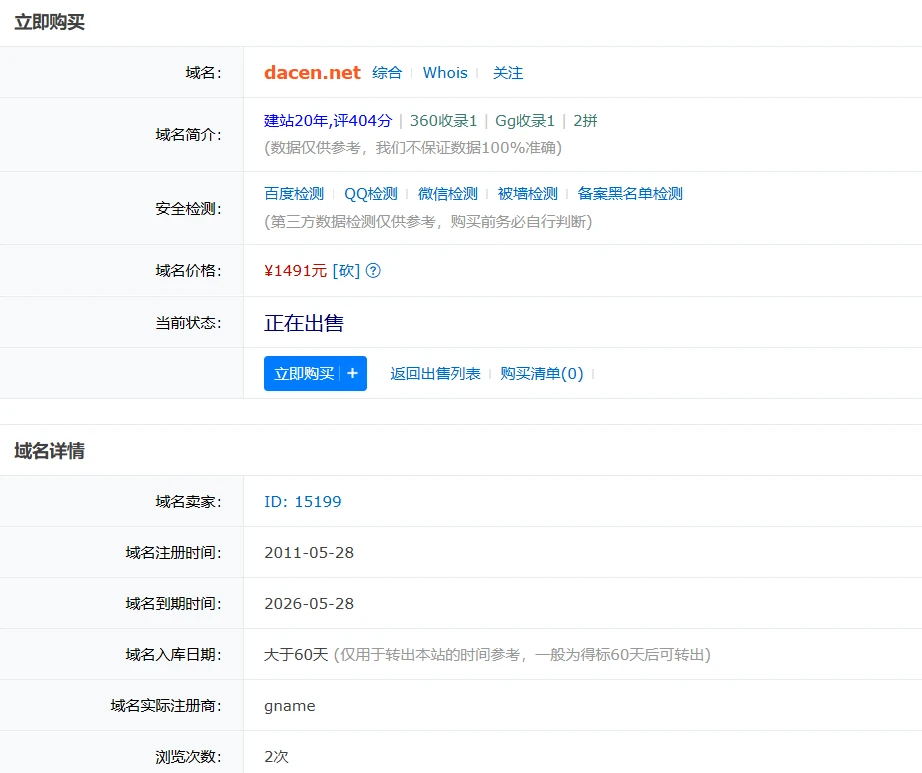Open the 综合 domain overview link

click(x=387, y=72)
